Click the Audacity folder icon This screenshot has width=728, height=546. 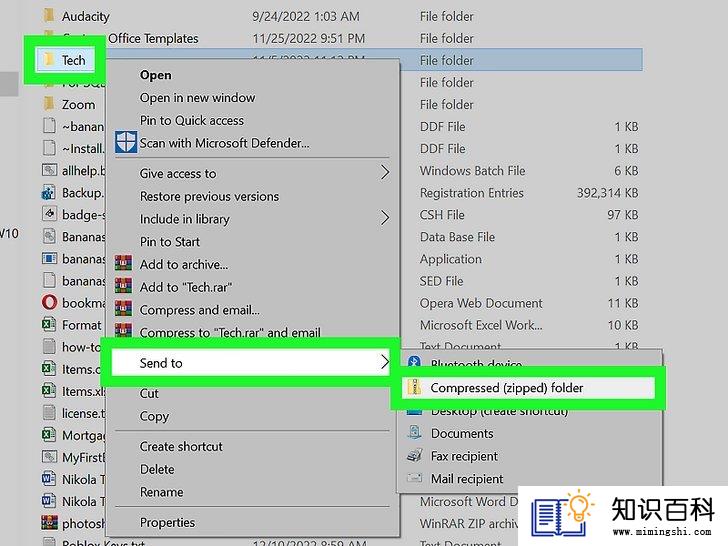pos(49,15)
